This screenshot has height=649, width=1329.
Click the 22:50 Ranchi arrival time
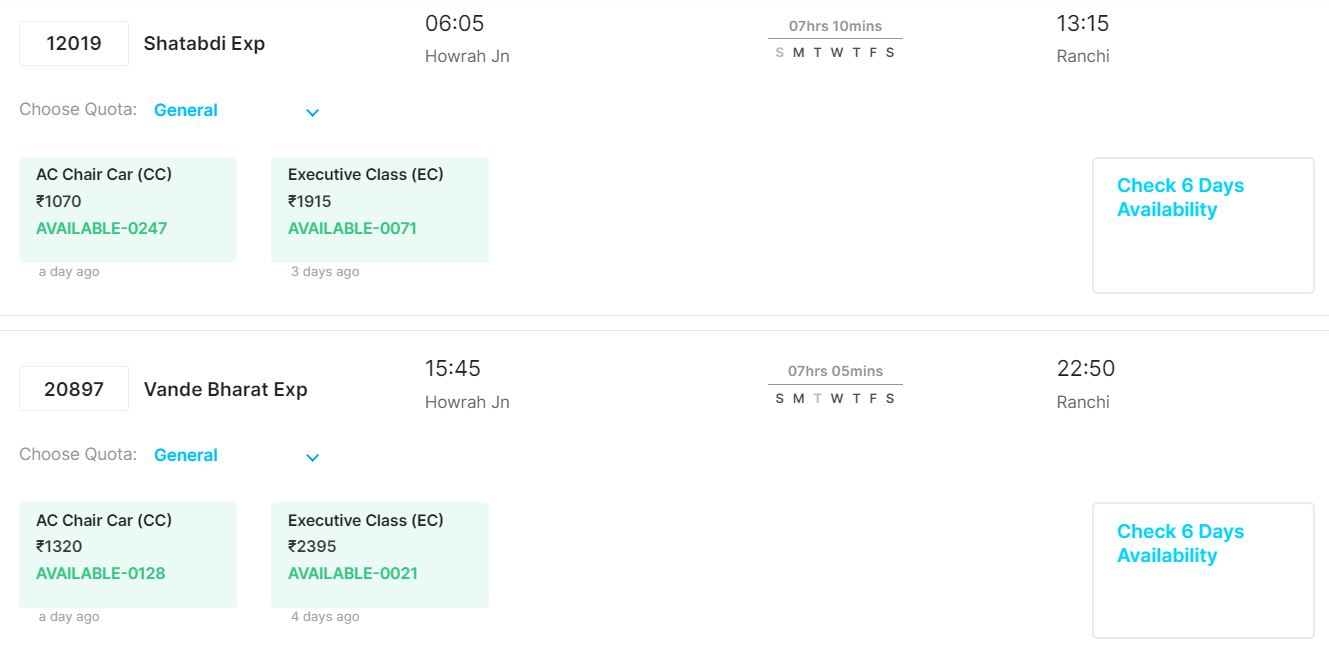click(x=1085, y=369)
